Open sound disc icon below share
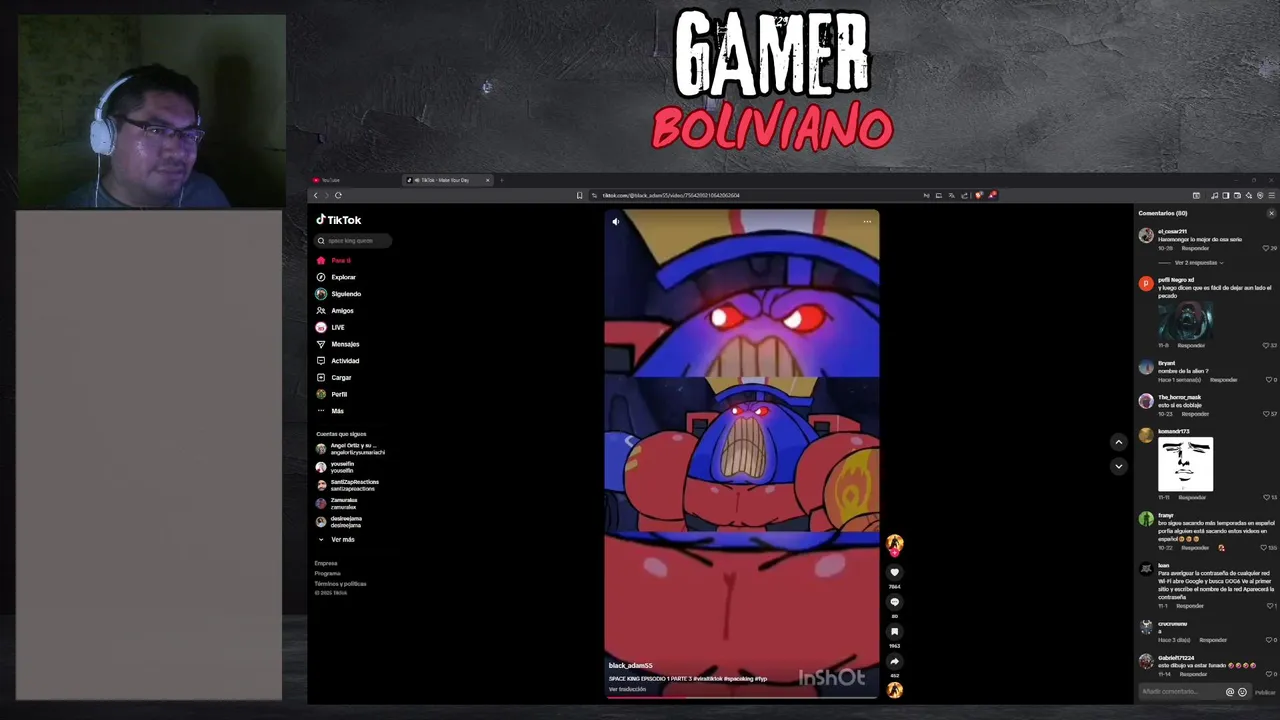This screenshot has width=1280, height=720. click(x=895, y=689)
